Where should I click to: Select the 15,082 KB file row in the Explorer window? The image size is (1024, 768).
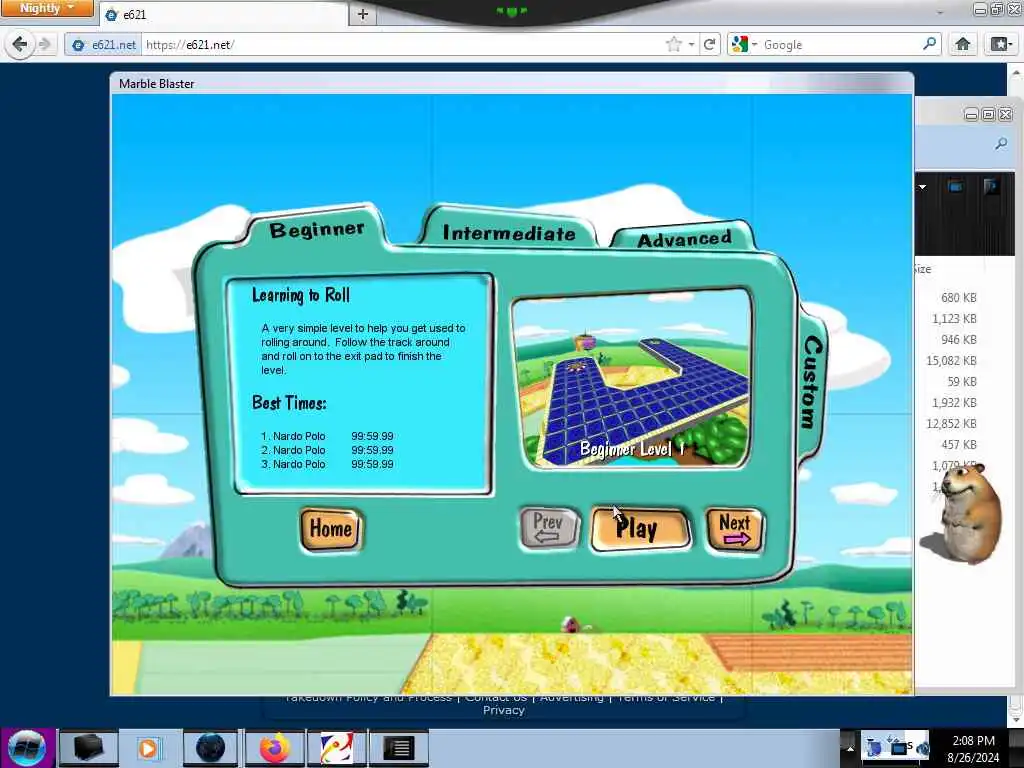point(951,360)
